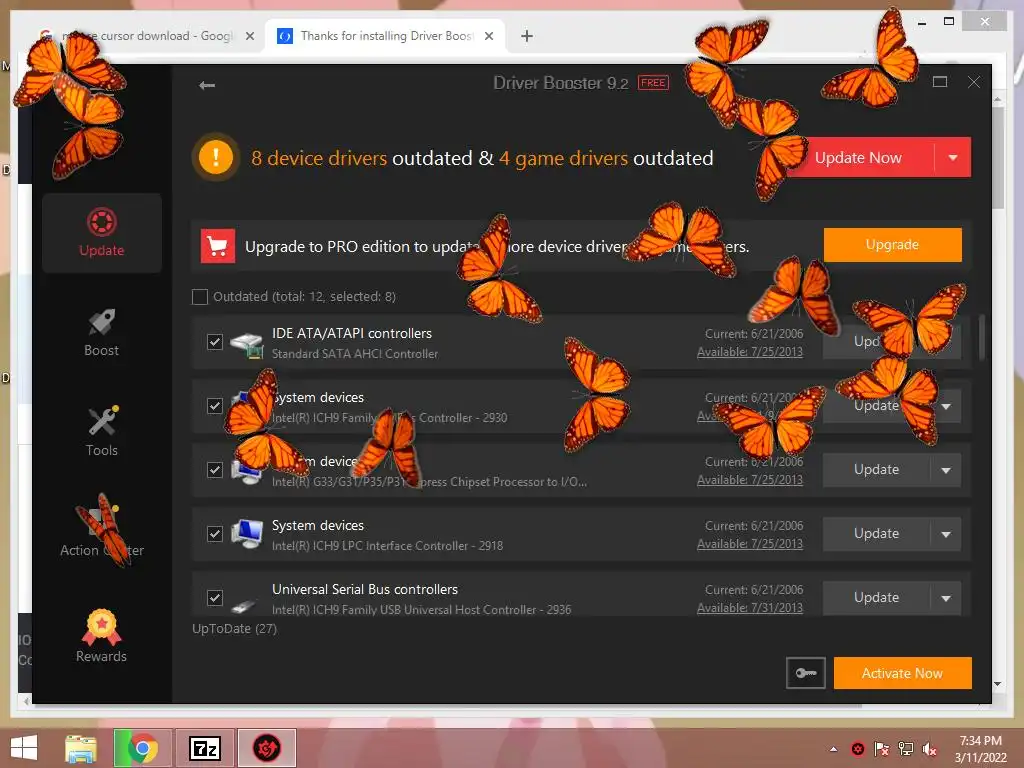1024x768 pixels.
Task: Toggle select-all Outdated checkbox
Action: 200,296
